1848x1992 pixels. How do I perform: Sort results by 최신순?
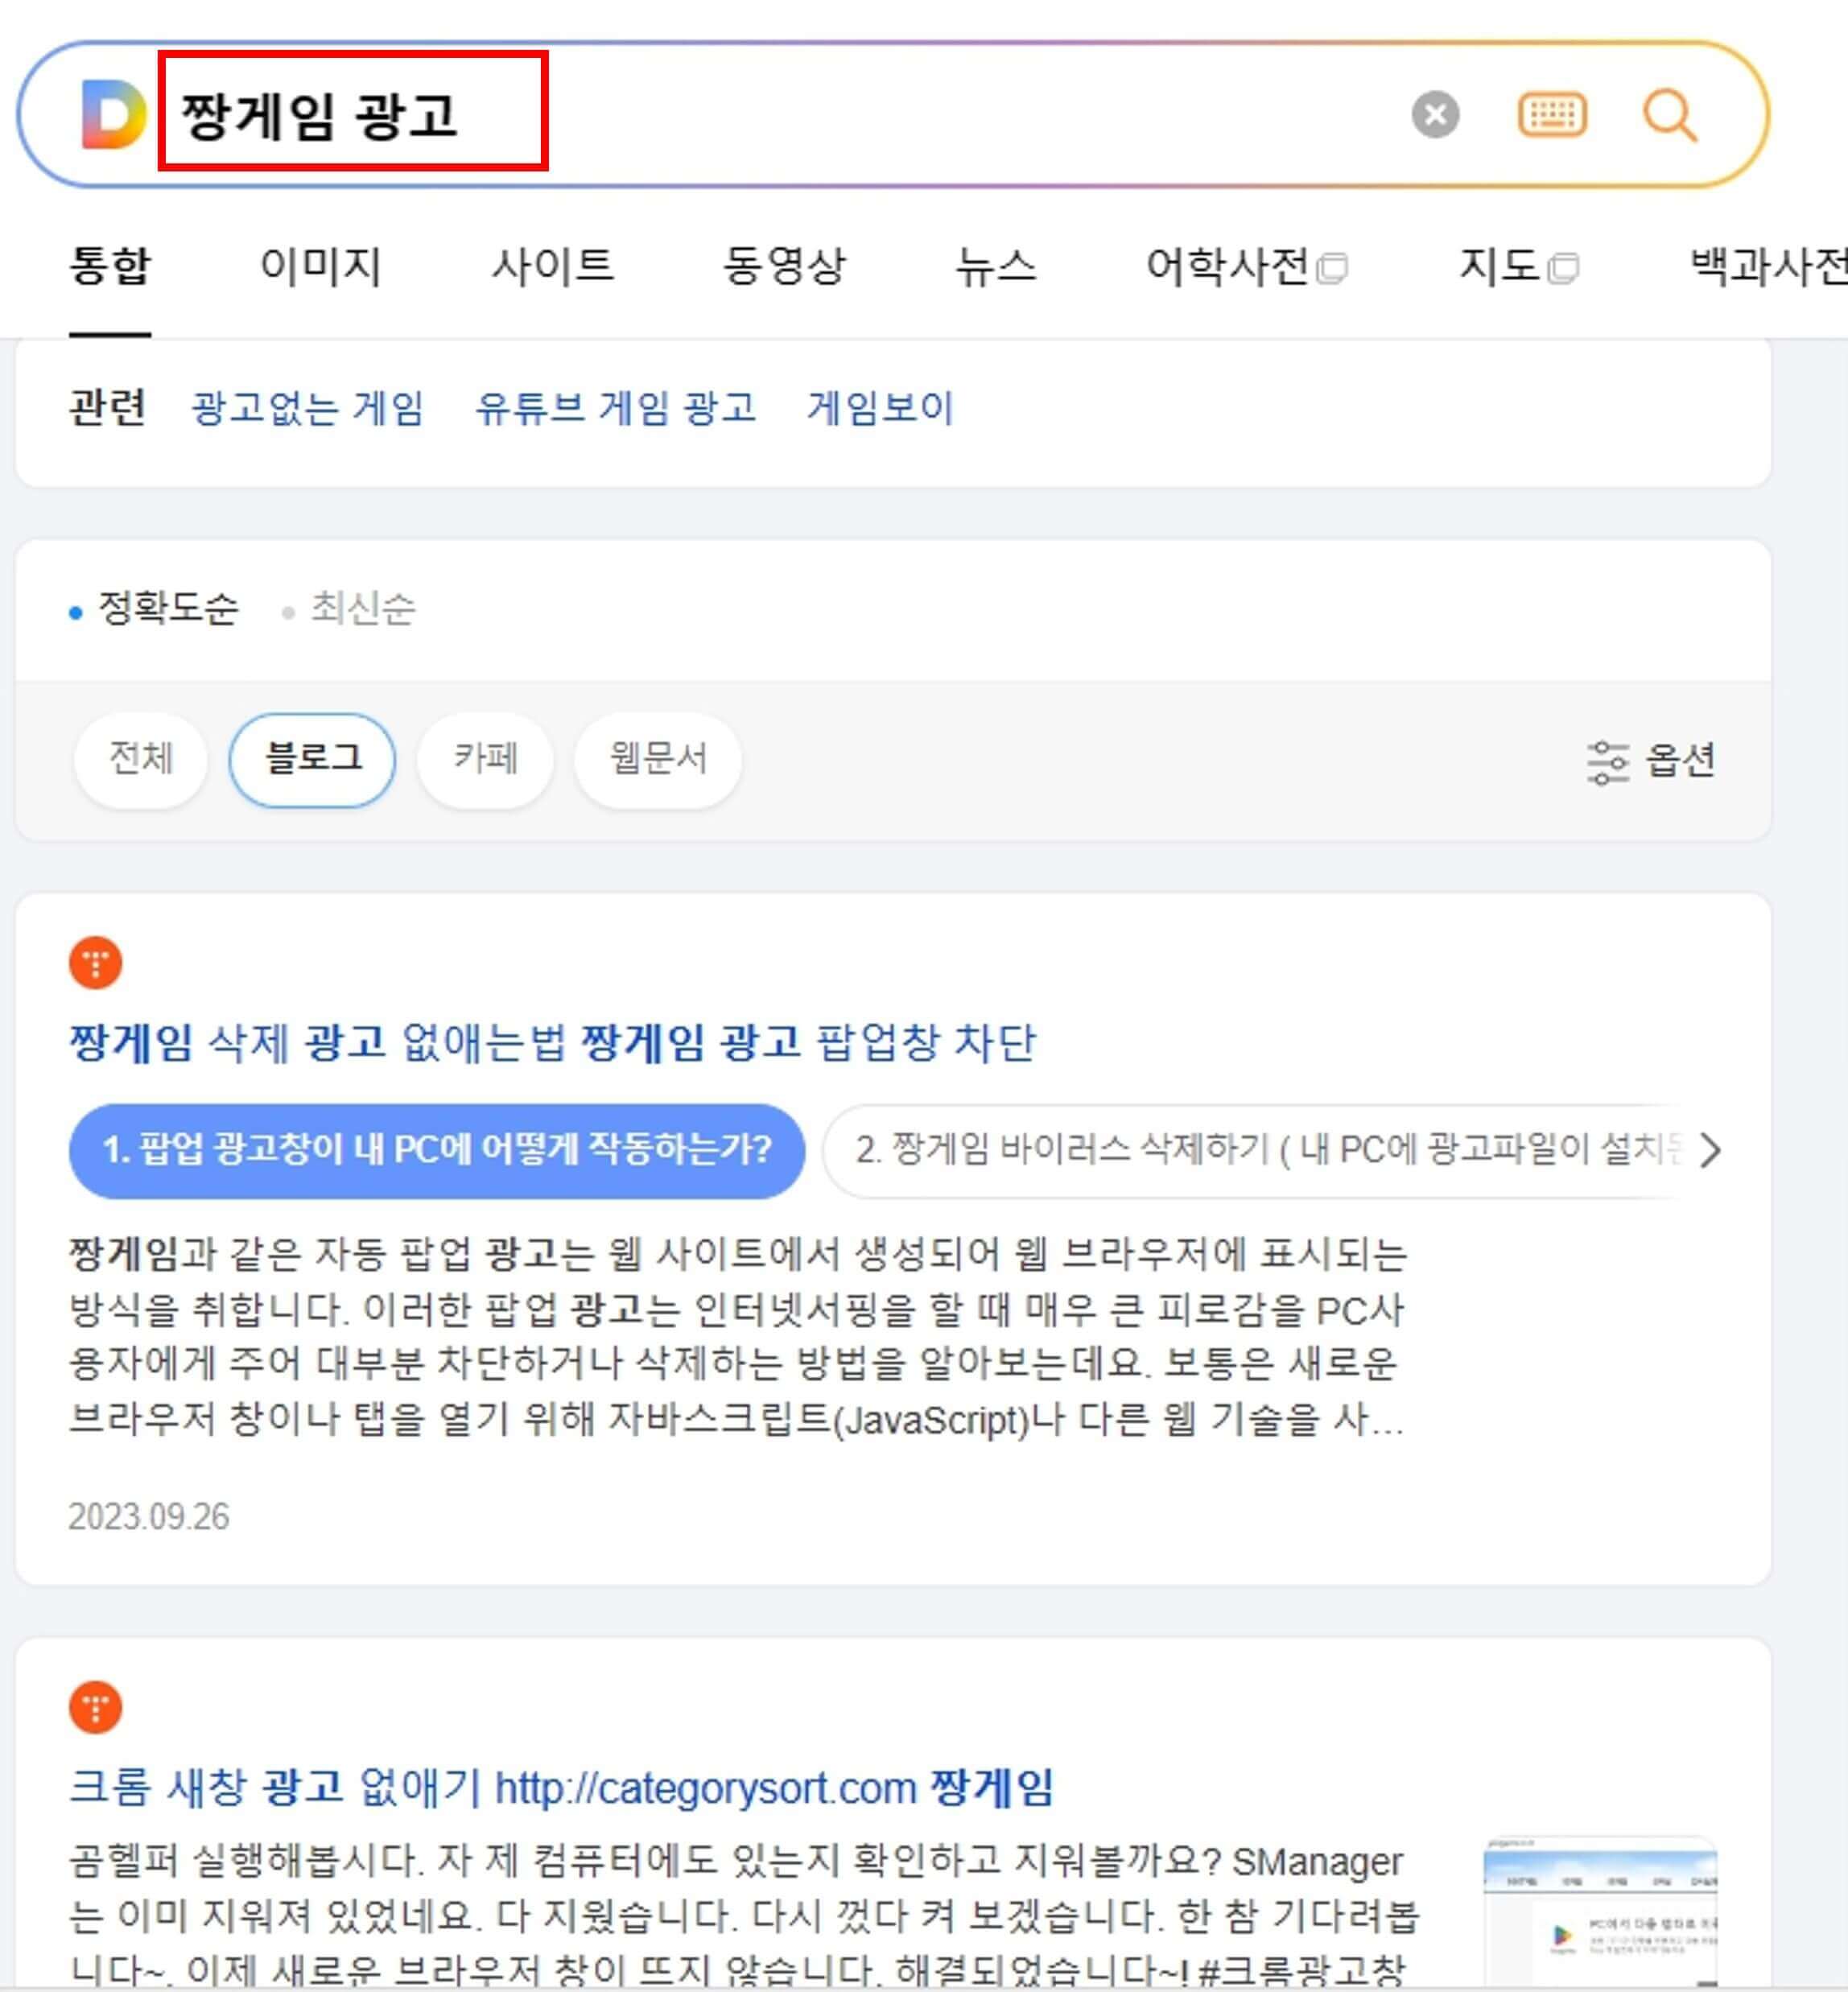349,608
